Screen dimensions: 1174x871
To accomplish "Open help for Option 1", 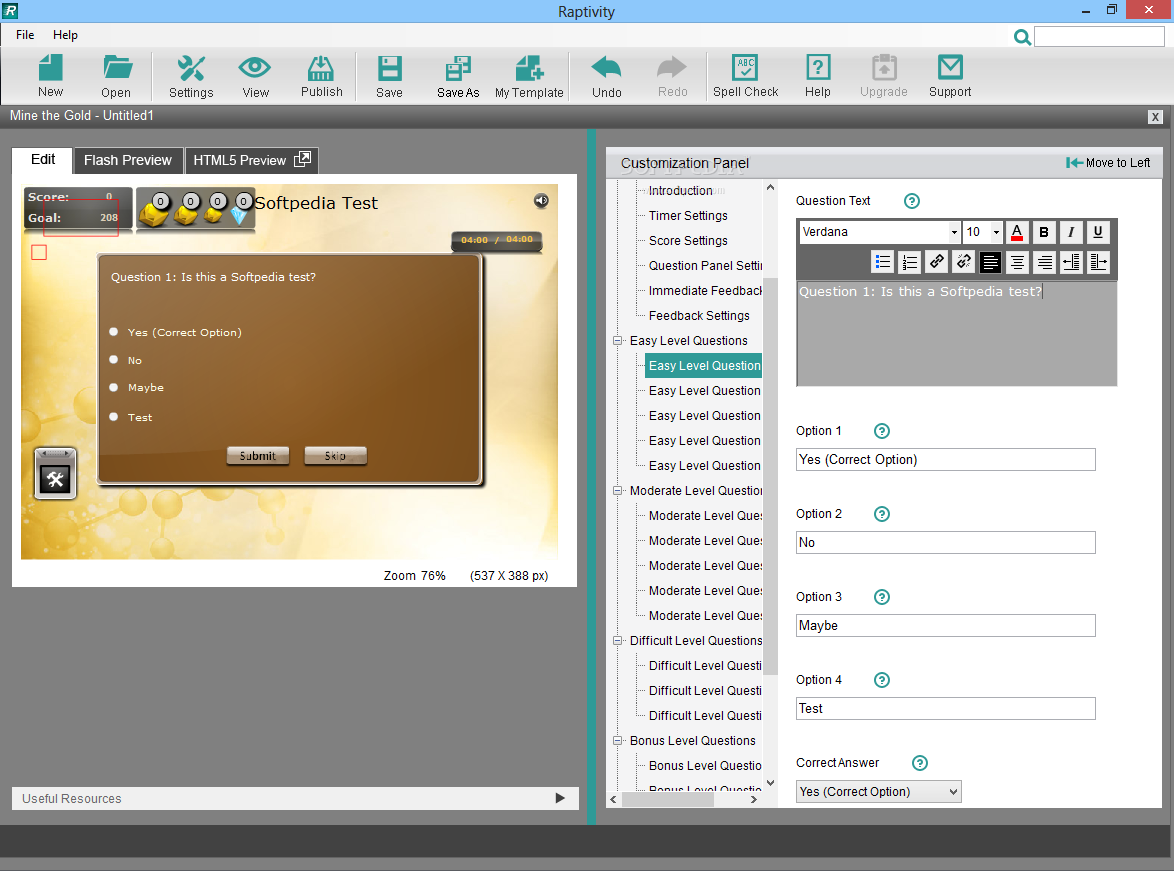I will coord(882,431).
